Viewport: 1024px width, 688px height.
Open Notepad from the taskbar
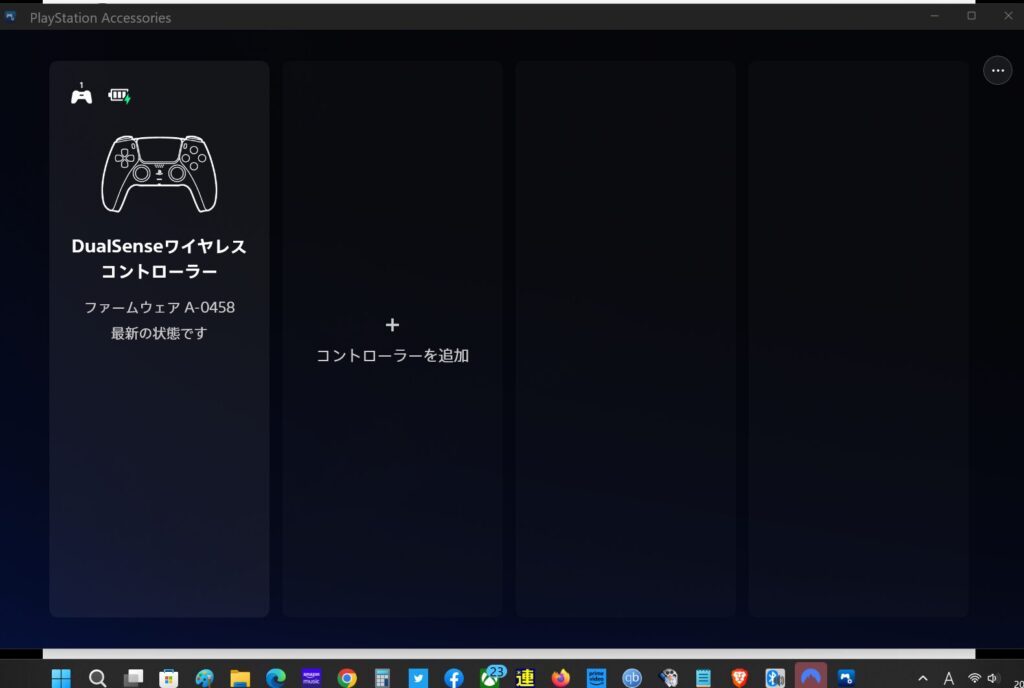703,678
